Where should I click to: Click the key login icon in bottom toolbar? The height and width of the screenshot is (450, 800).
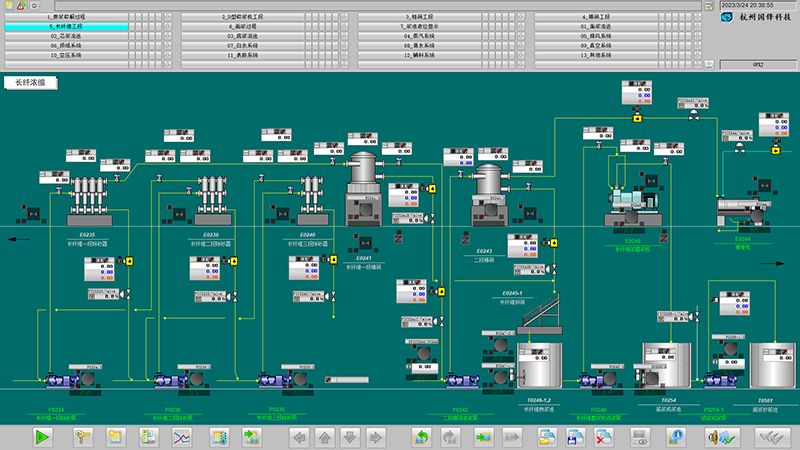(x=83, y=437)
